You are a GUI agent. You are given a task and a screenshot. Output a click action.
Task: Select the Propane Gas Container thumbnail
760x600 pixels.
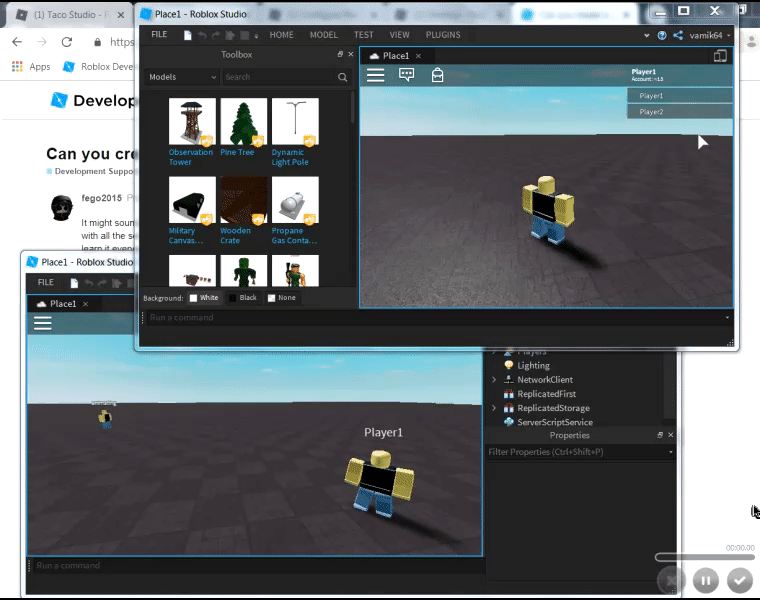[x=295, y=200]
